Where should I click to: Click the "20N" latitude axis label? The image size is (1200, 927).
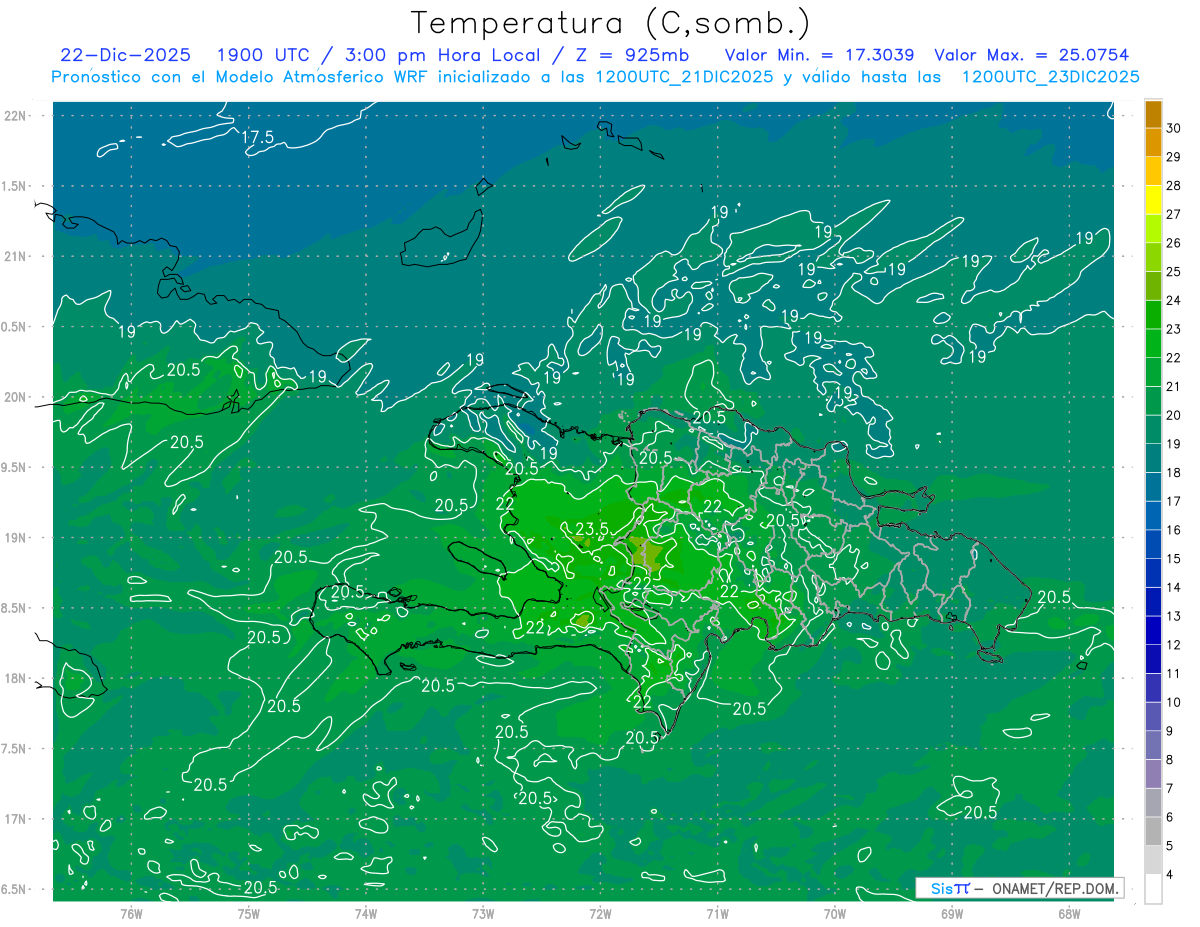tap(16, 397)
